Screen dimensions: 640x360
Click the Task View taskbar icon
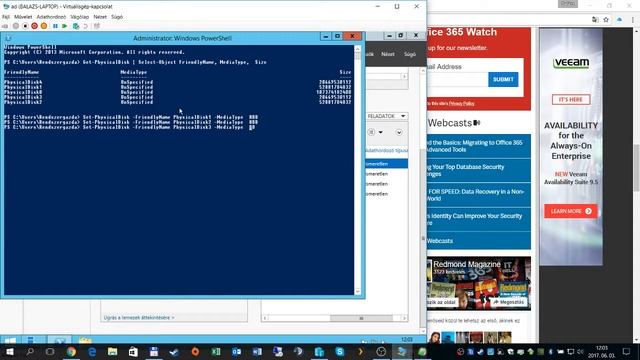50,351
